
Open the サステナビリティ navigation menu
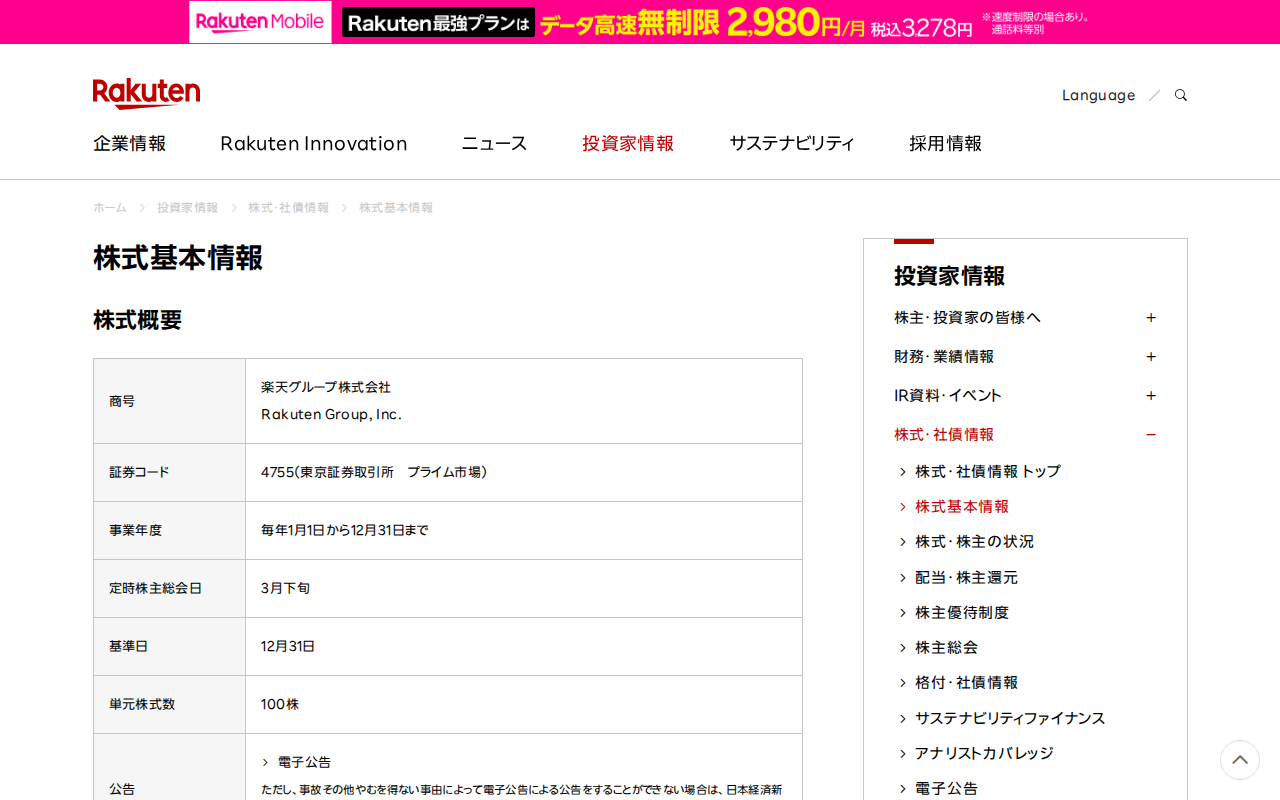(792, 143)
